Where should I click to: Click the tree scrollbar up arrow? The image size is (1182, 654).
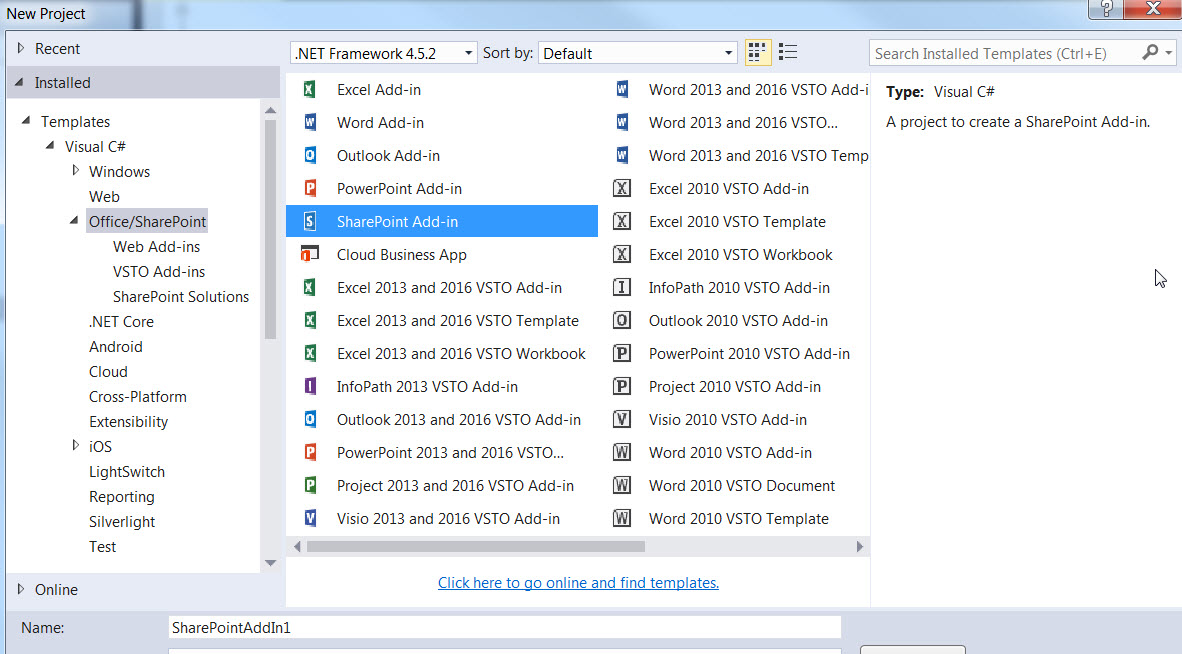click(271, 111)
